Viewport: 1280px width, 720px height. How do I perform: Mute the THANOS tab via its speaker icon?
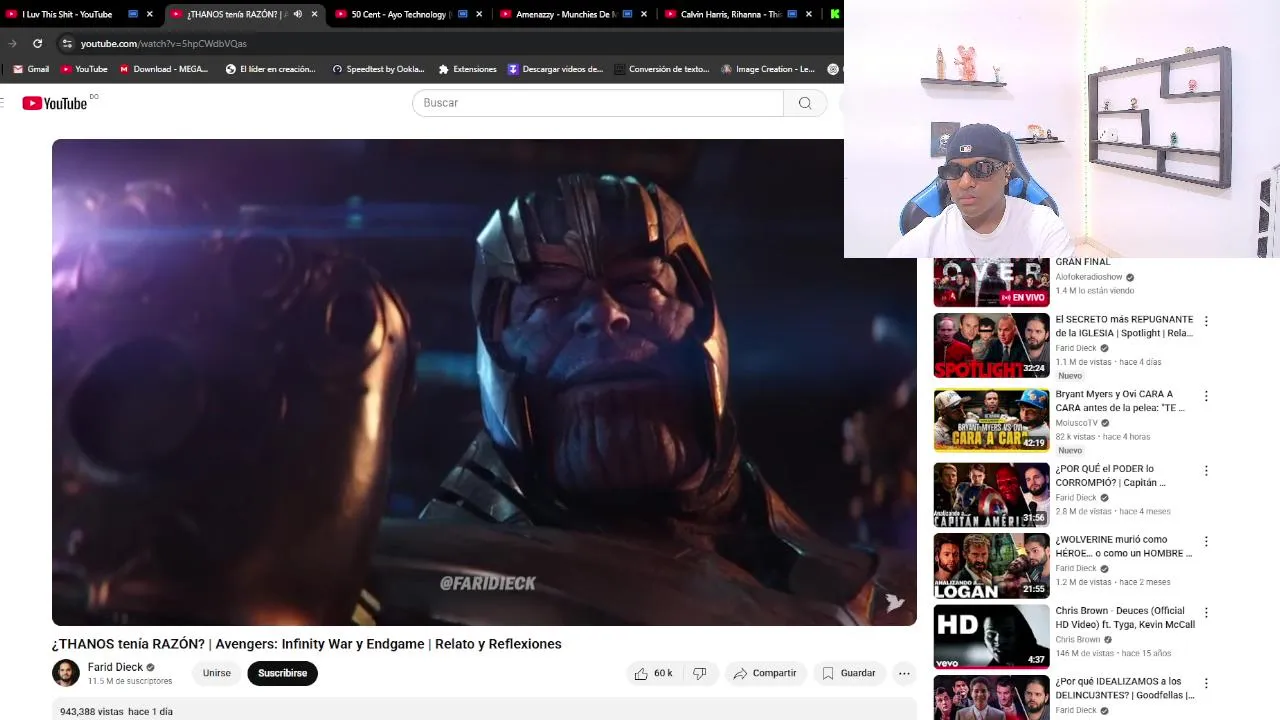point(298,14)
